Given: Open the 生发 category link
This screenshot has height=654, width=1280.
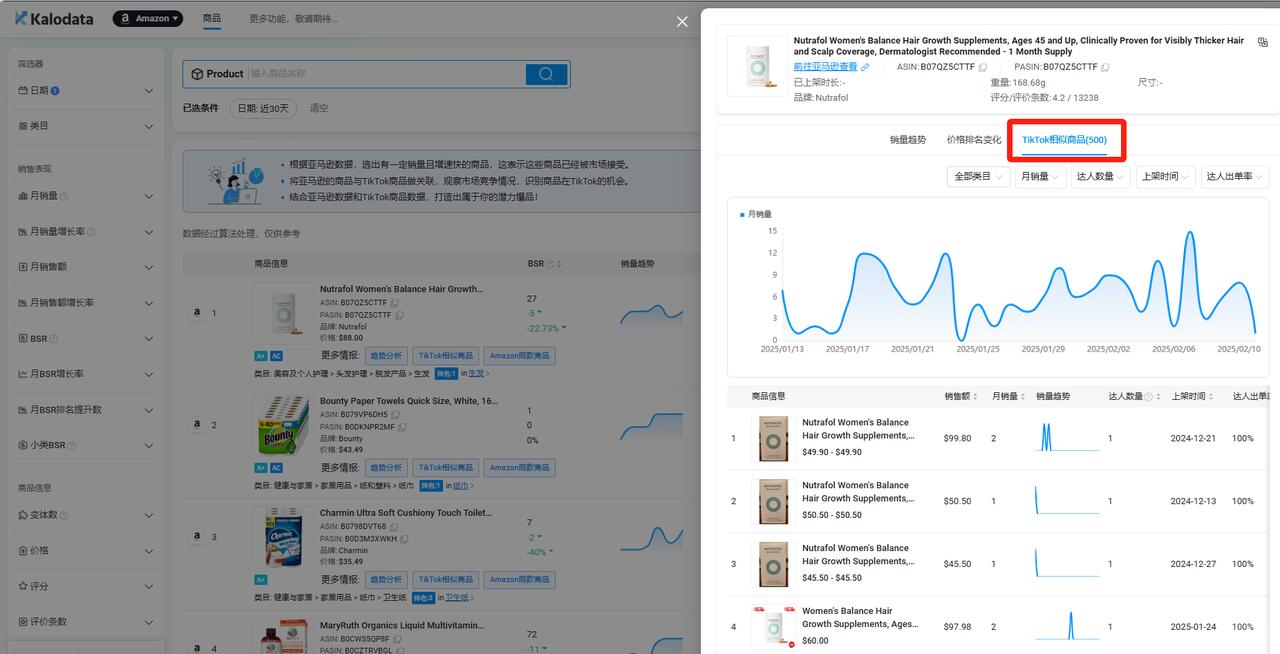Looking at the screenshot, I should pyautogui.click(x=478, y=373).
